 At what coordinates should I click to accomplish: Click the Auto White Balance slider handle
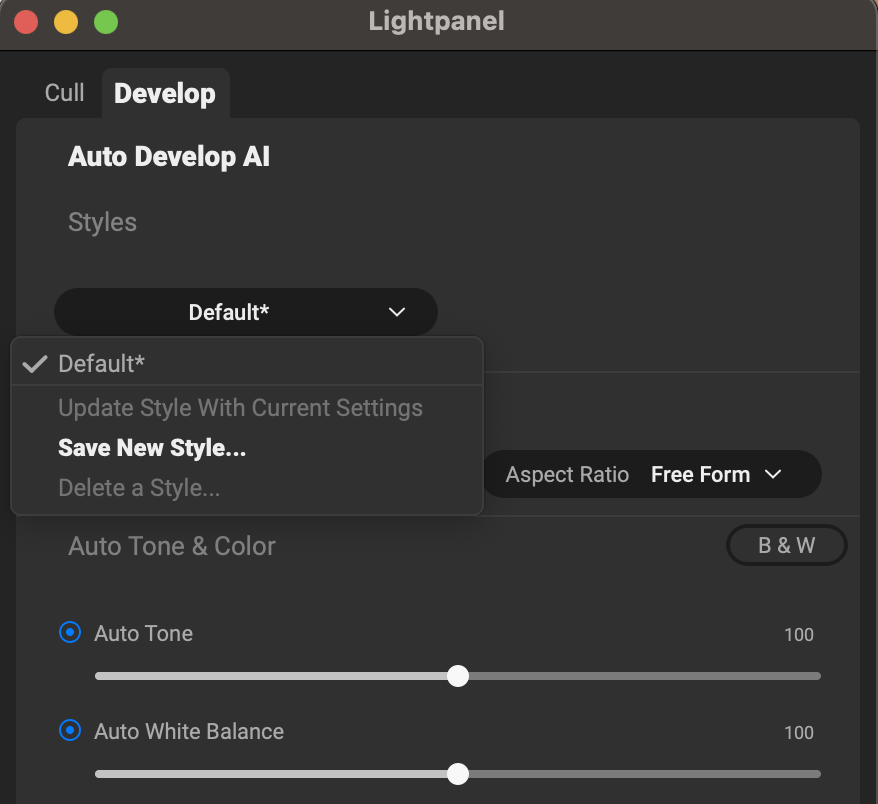tap(458, 774)
